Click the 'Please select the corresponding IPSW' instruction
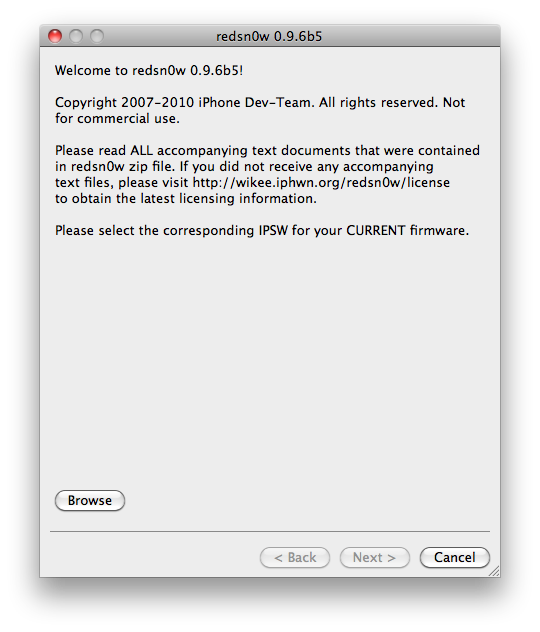This screenshot has height=632, width=540. (262, 231)
